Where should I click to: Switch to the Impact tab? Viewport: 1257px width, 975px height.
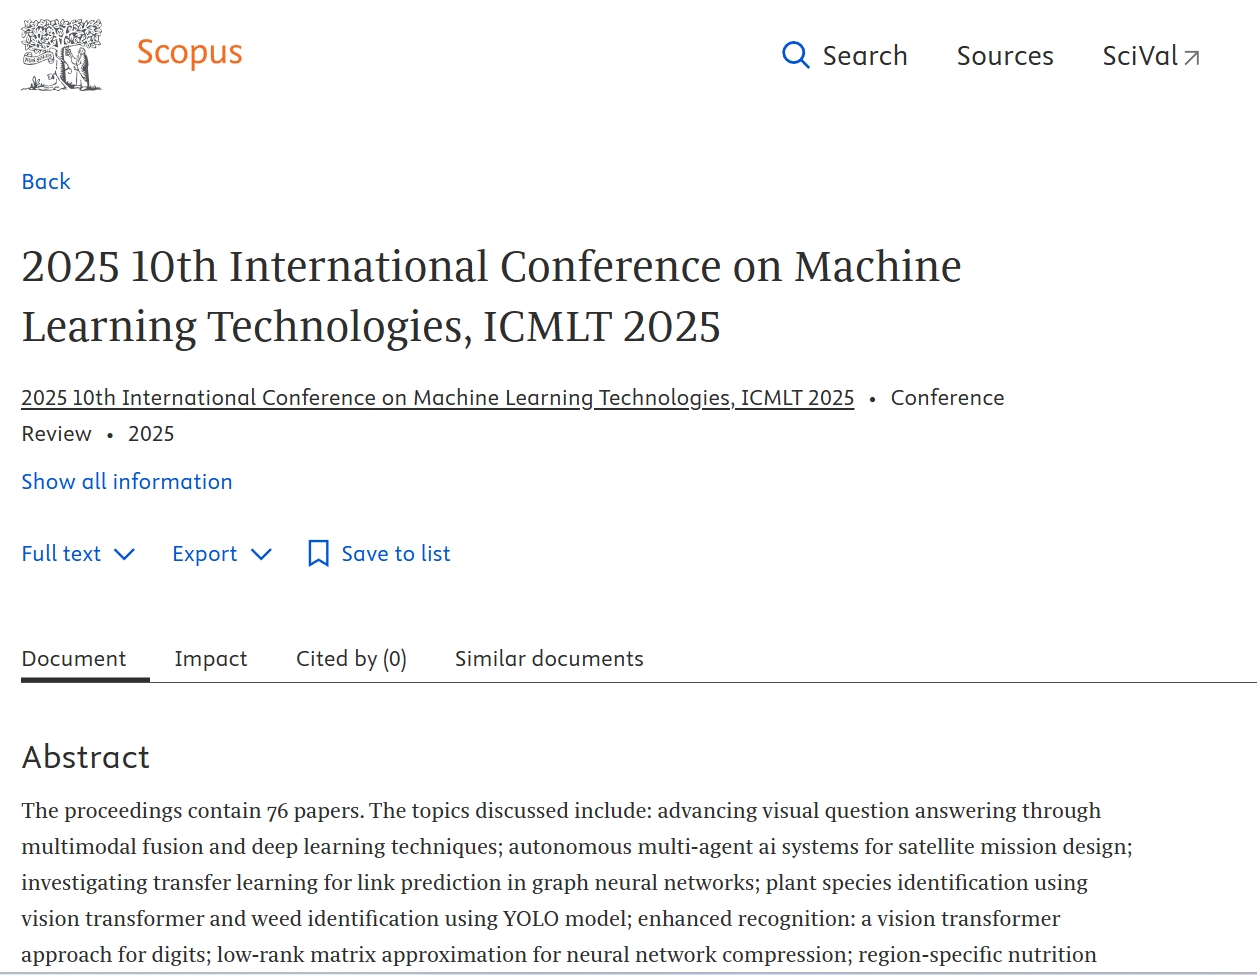(210, 659)
